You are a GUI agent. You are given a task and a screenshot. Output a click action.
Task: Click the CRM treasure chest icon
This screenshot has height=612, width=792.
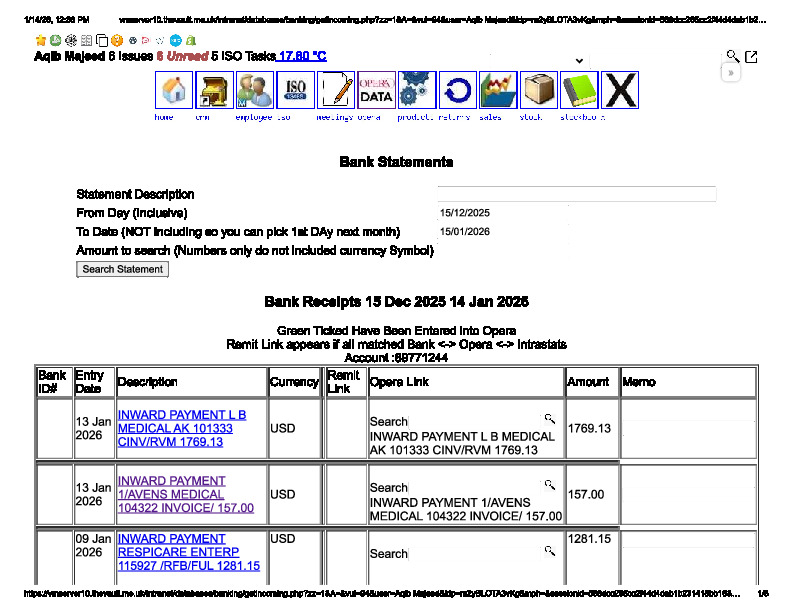214,91
